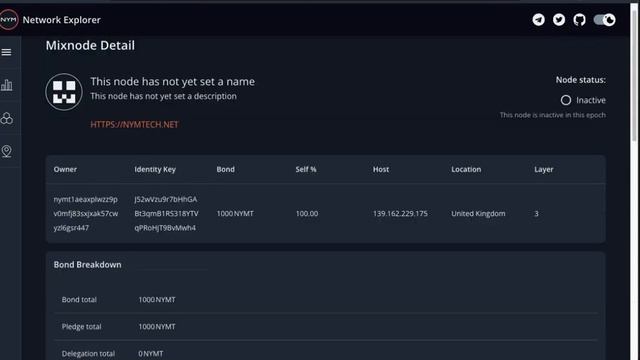Click the 100.00 self percent value
The height and width of the screenshot is (360, 640).
307,213
